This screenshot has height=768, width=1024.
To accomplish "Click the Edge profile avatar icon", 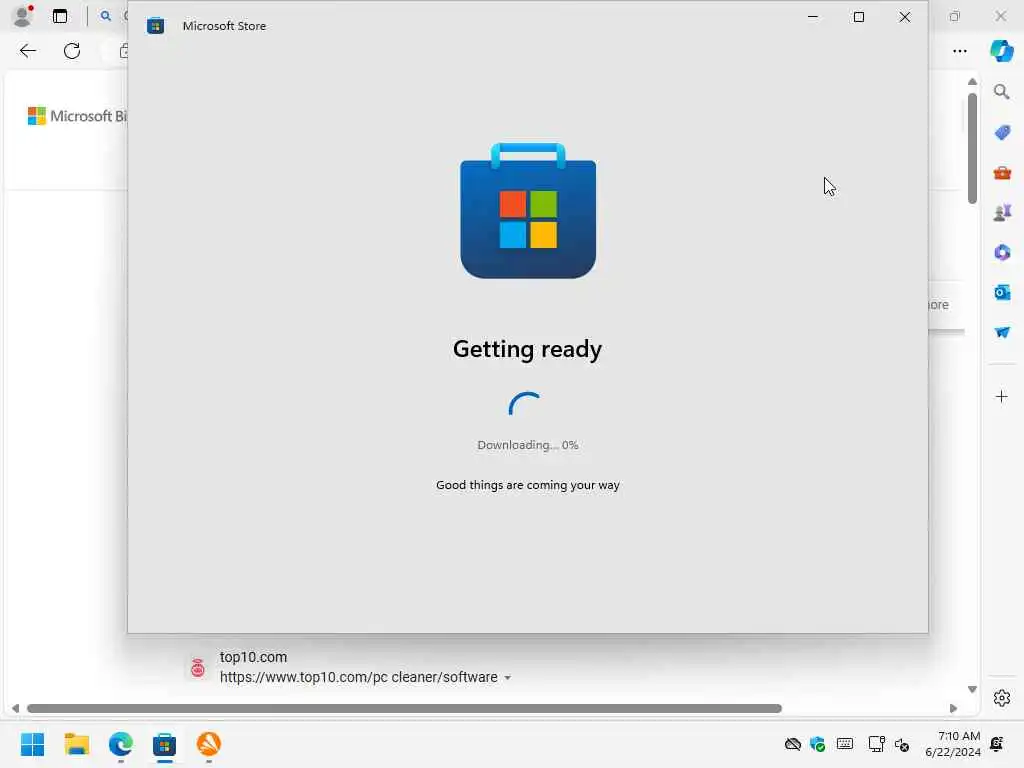I will click(x=23, y=16).
